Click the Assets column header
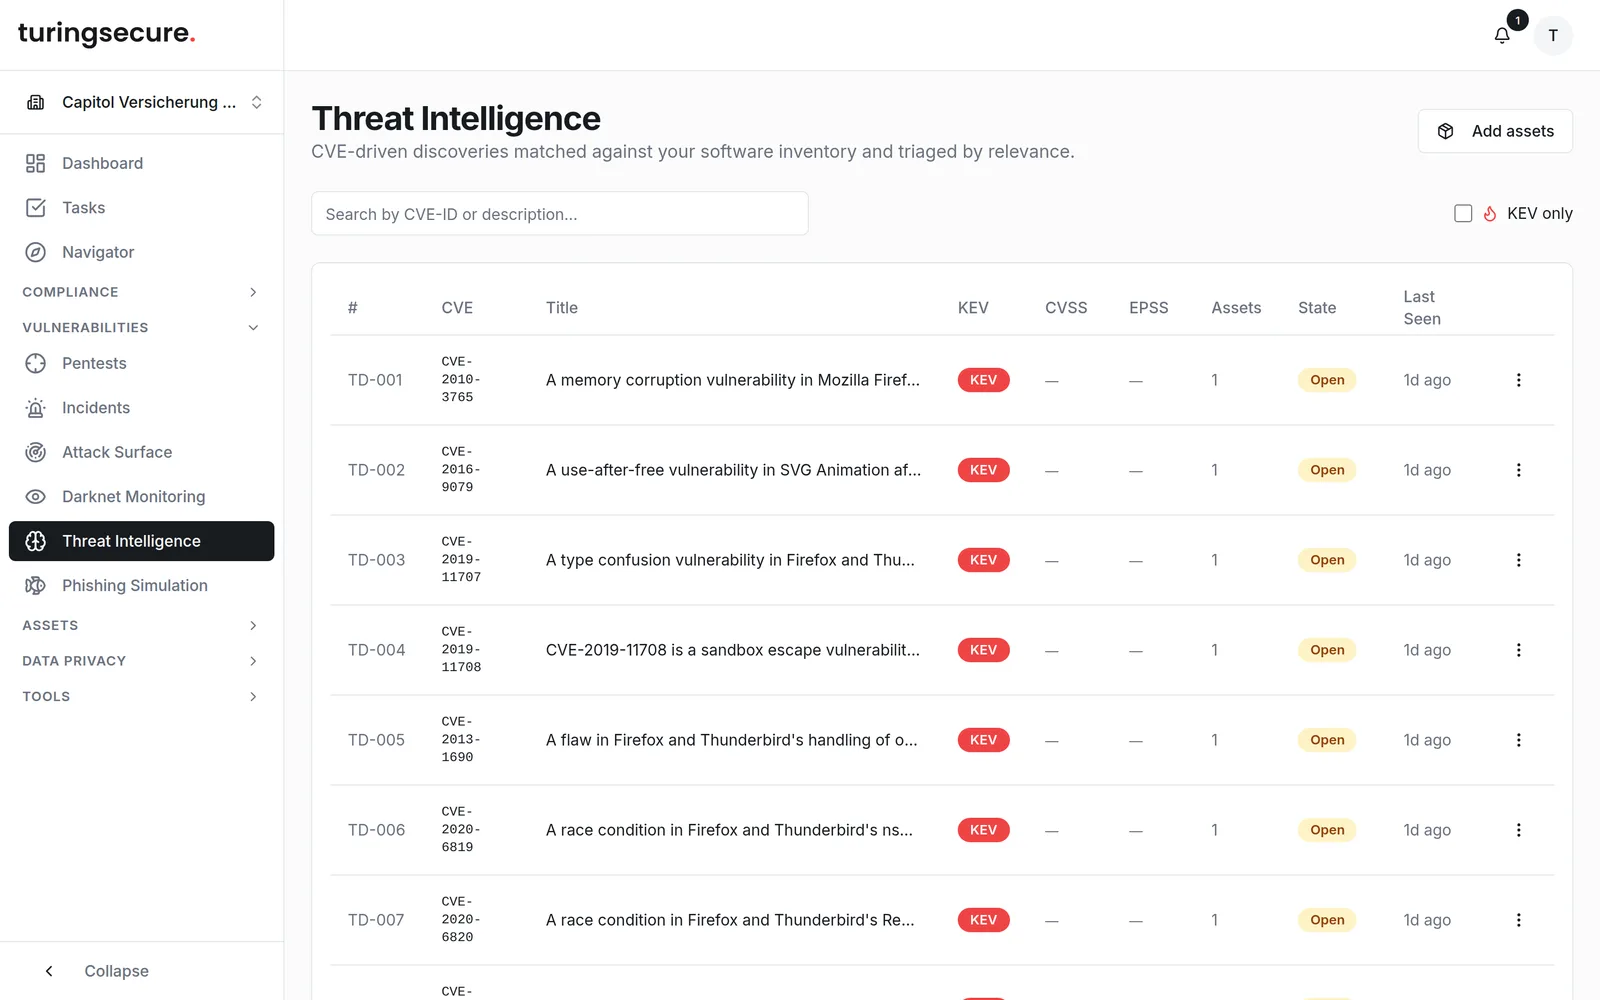 tap(1236, 308)
